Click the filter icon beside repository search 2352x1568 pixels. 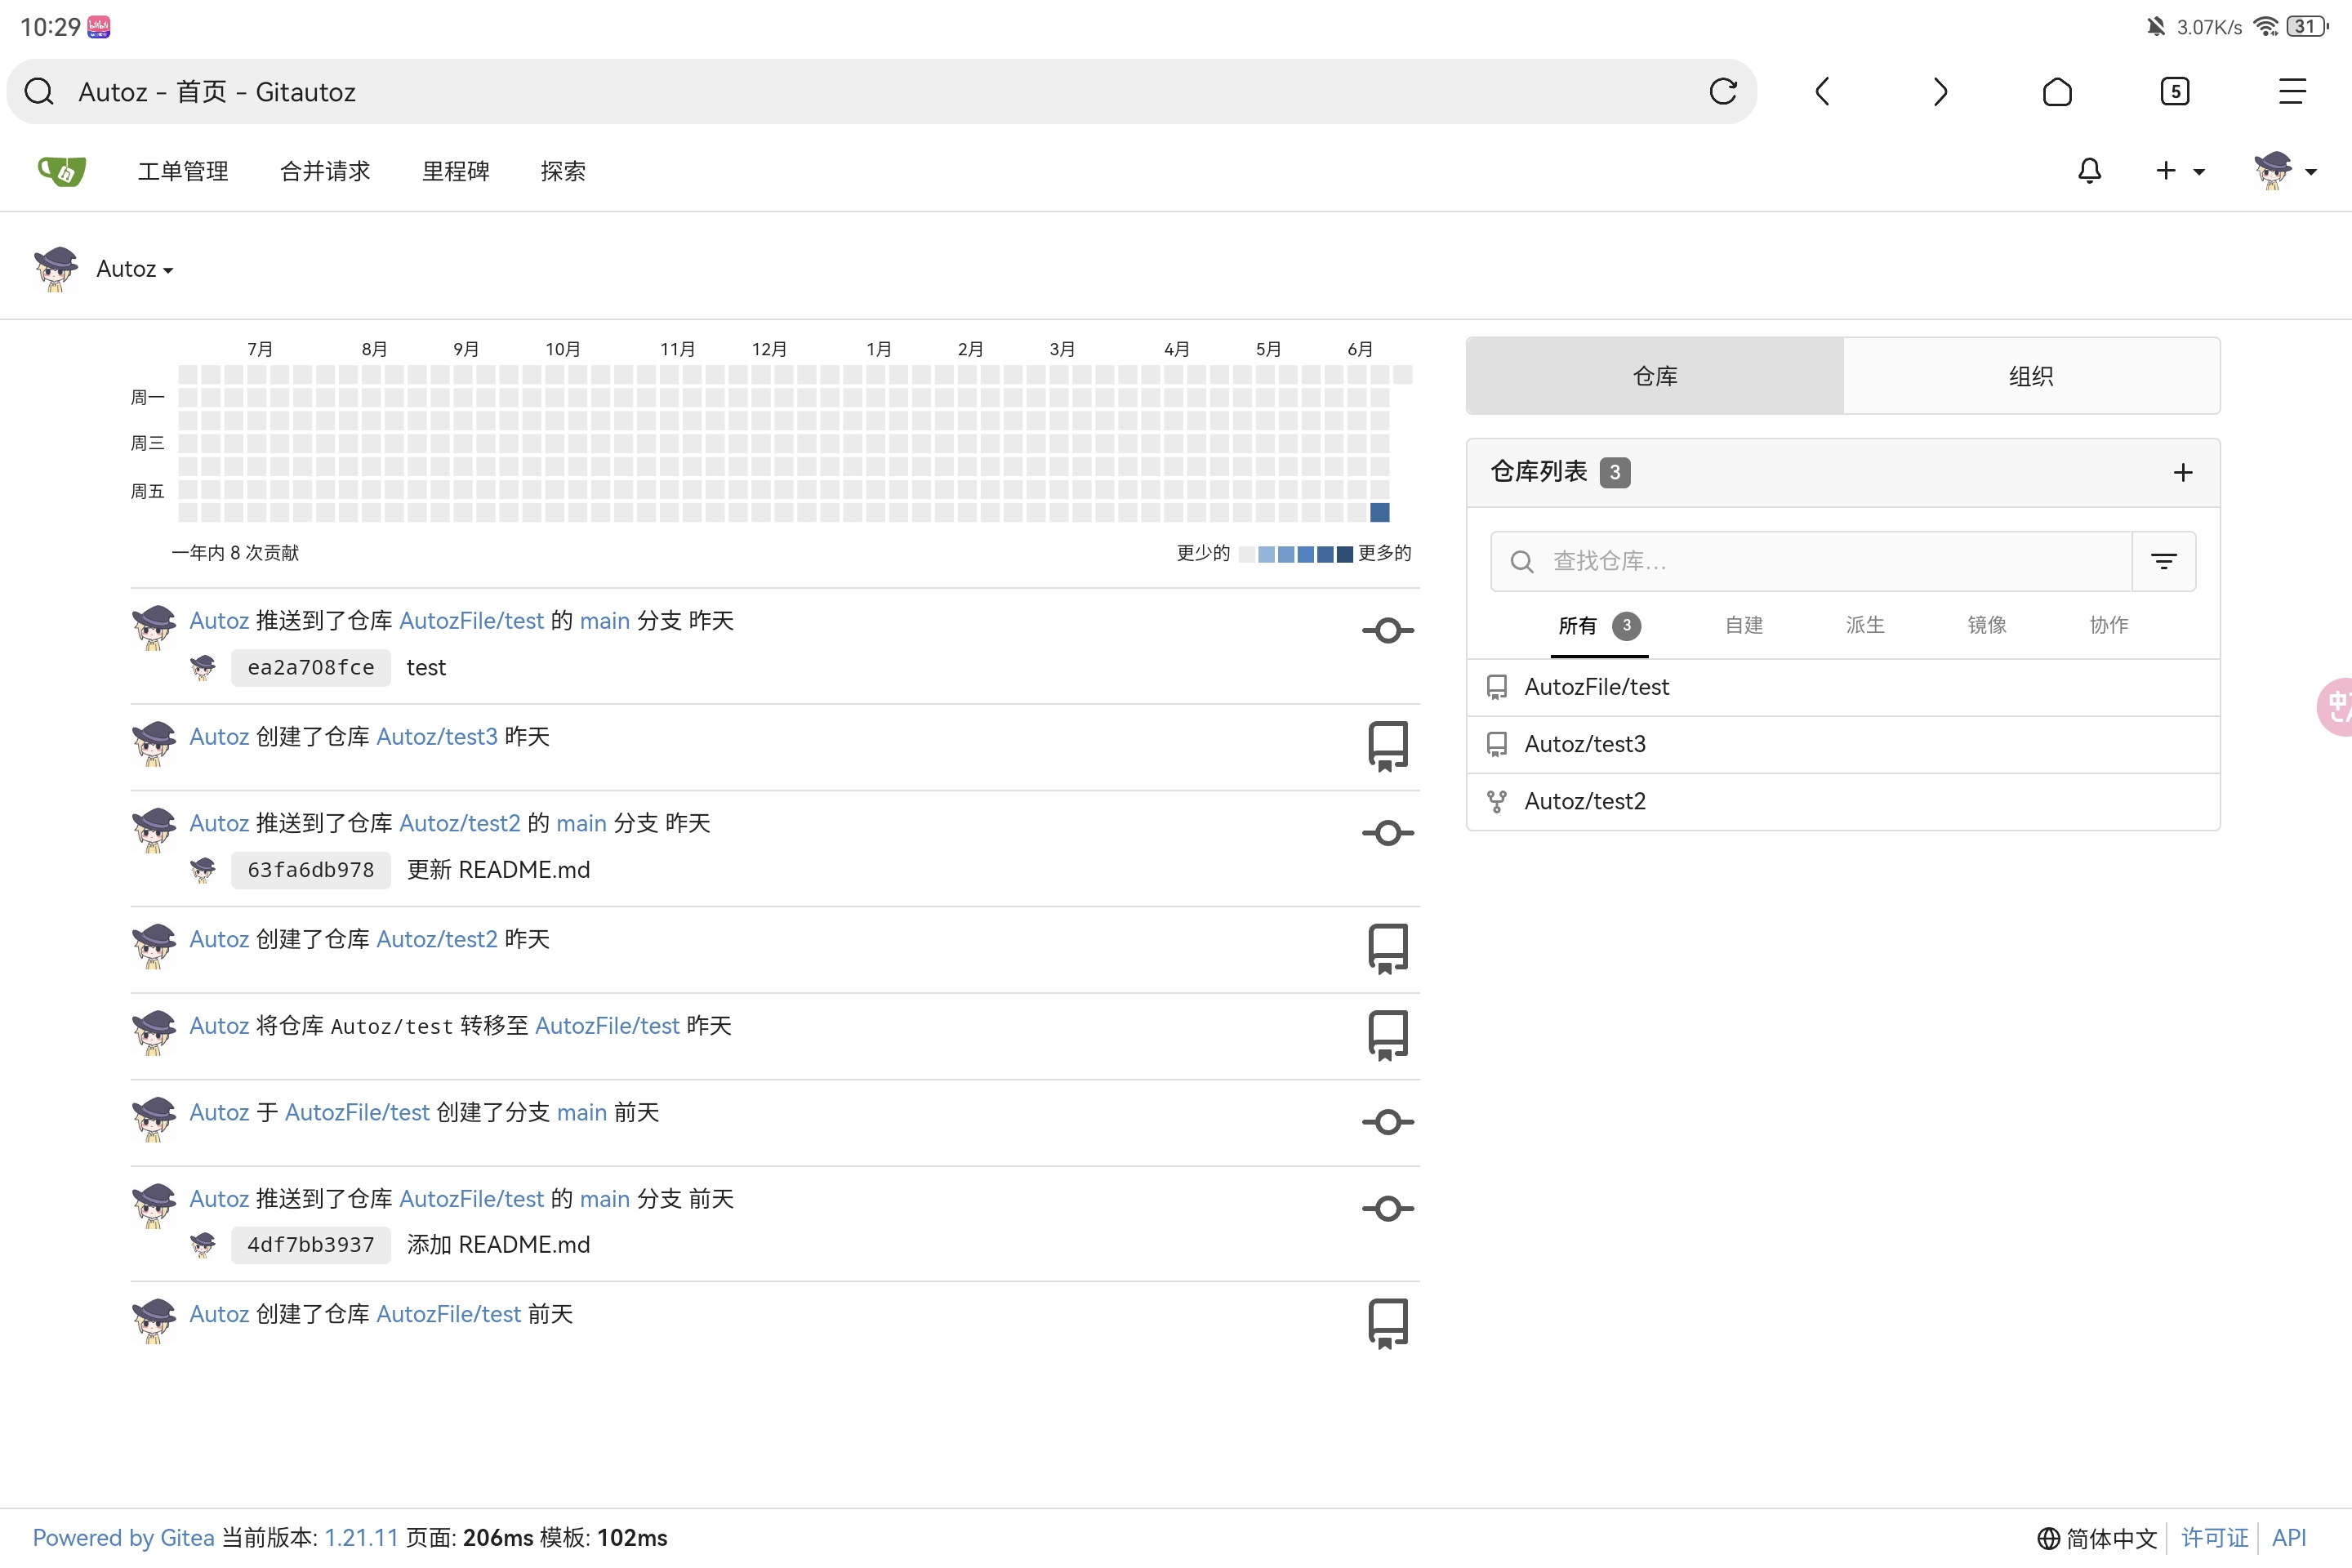[2165, 561]
